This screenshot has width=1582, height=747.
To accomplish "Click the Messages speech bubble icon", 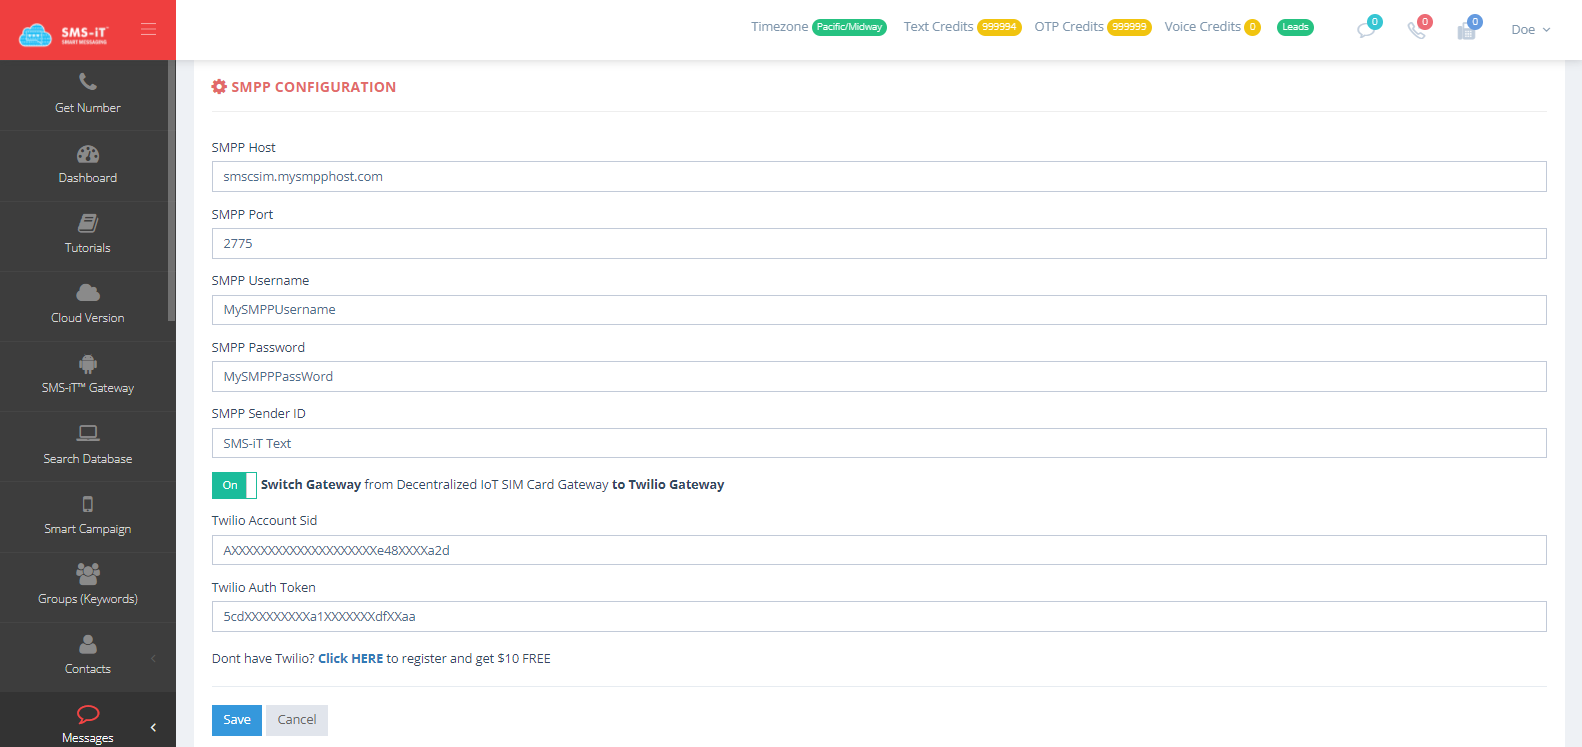I will click(88, 714).
